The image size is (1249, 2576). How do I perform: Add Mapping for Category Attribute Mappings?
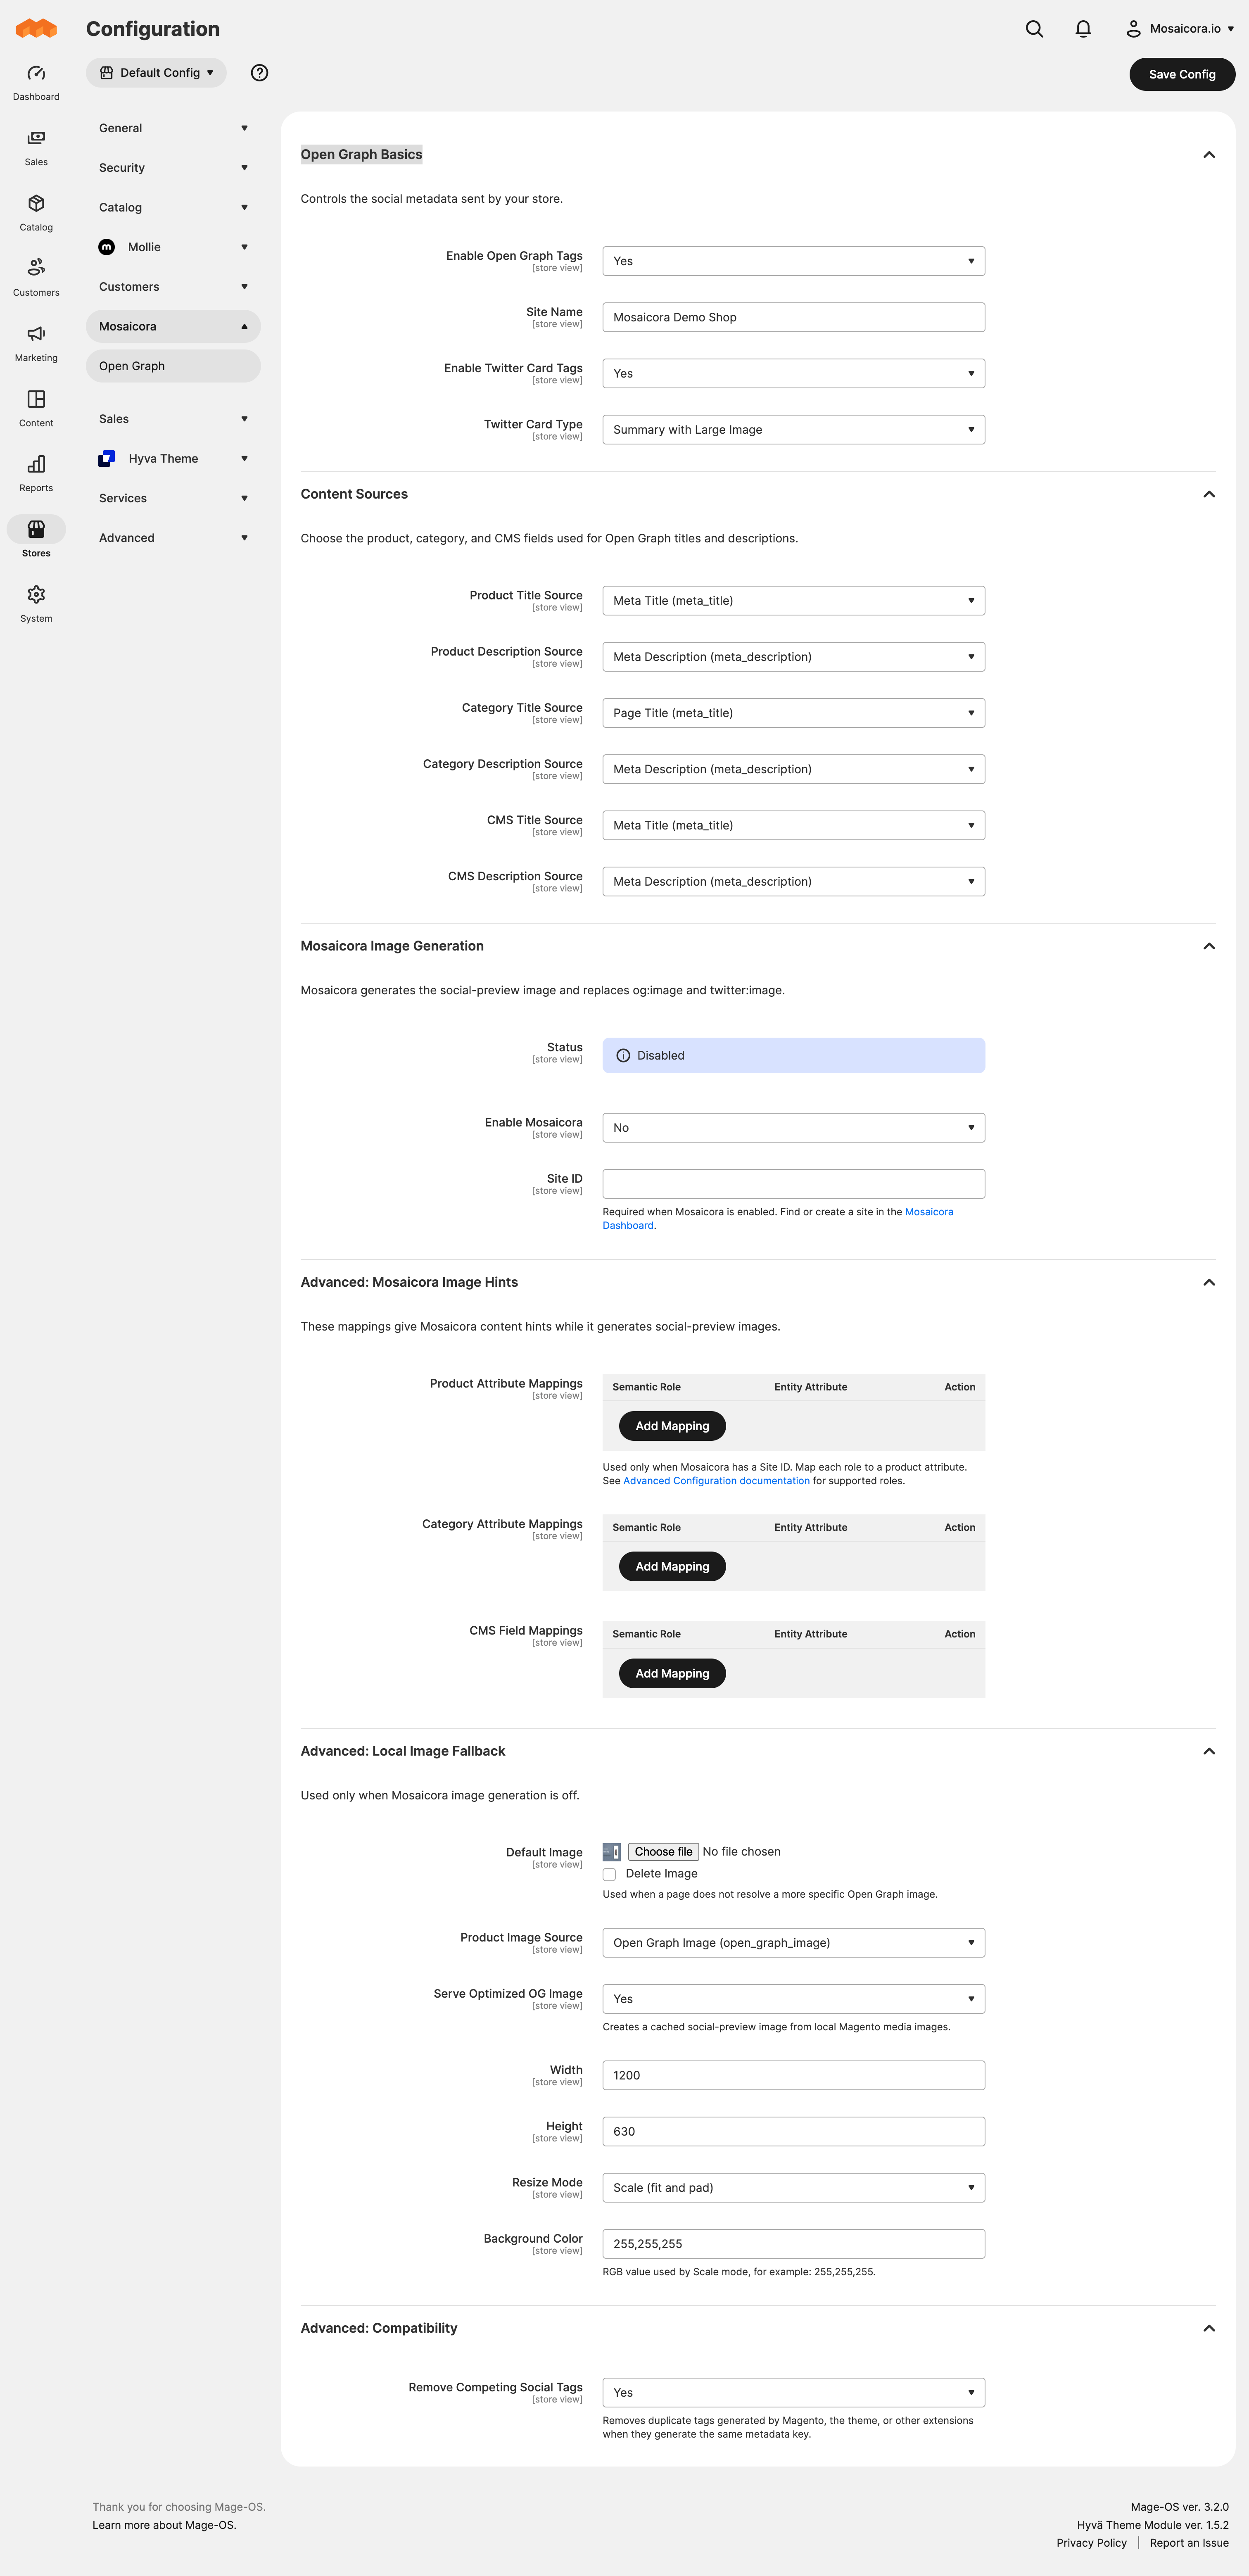coord(672,1566)
